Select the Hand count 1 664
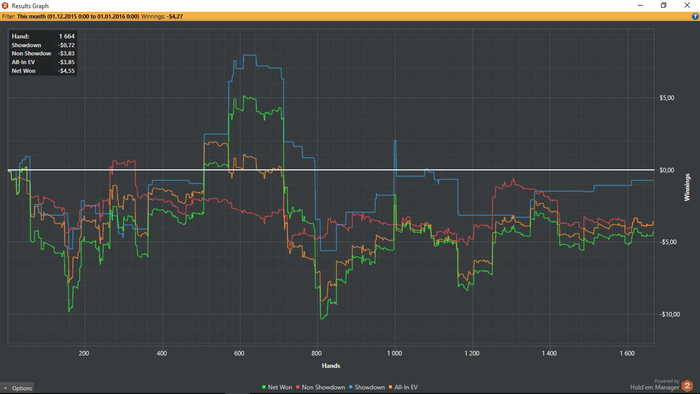Screen dimensions: 700x394 tap(67, 36)
